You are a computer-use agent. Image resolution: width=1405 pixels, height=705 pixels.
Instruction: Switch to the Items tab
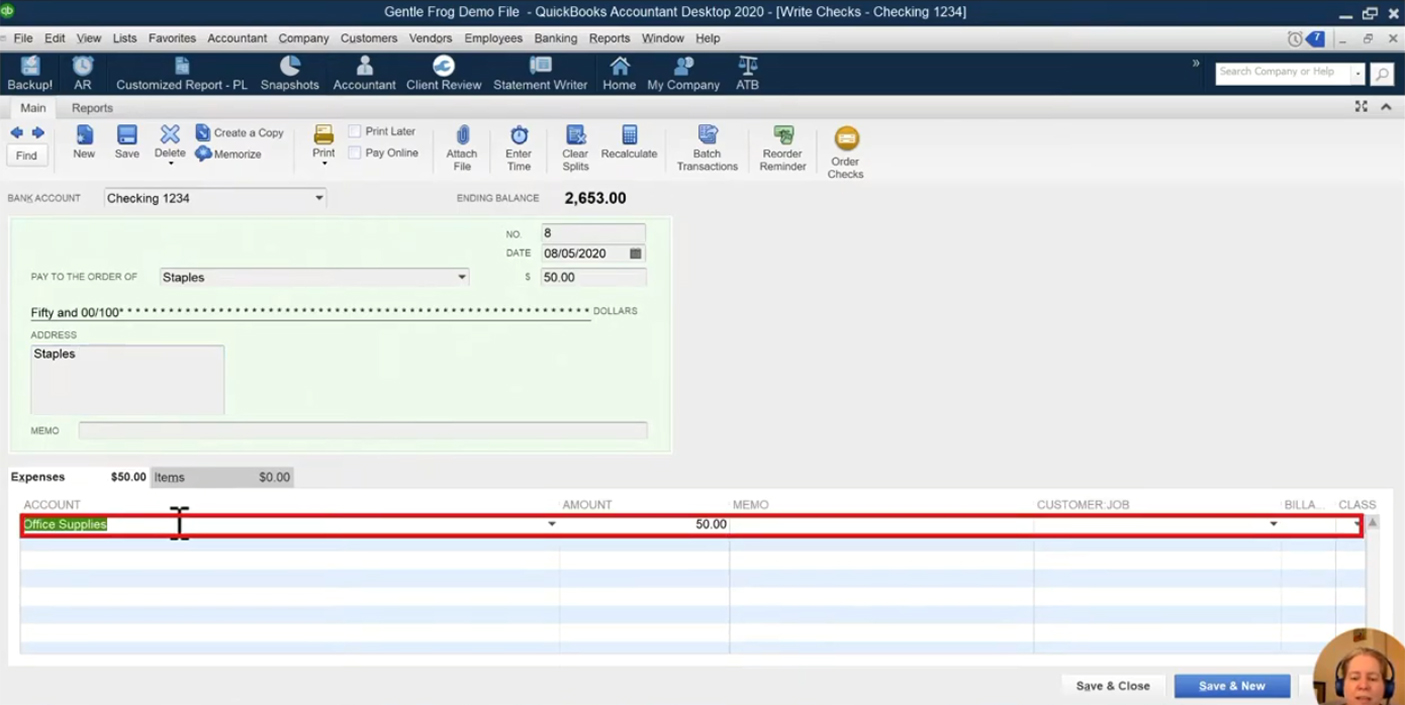point(222,477)
